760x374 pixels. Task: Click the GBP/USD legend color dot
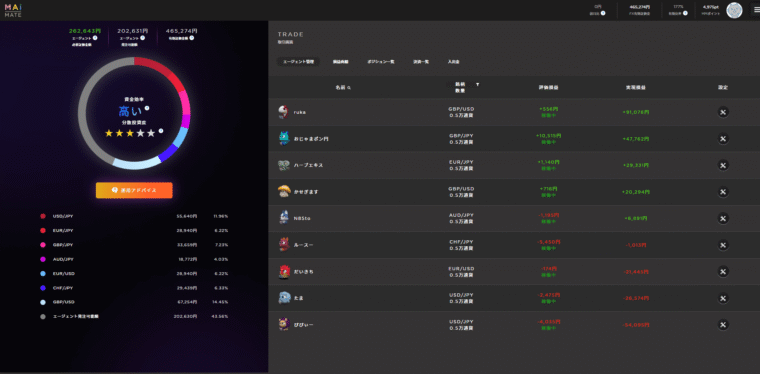click(43, 302)
